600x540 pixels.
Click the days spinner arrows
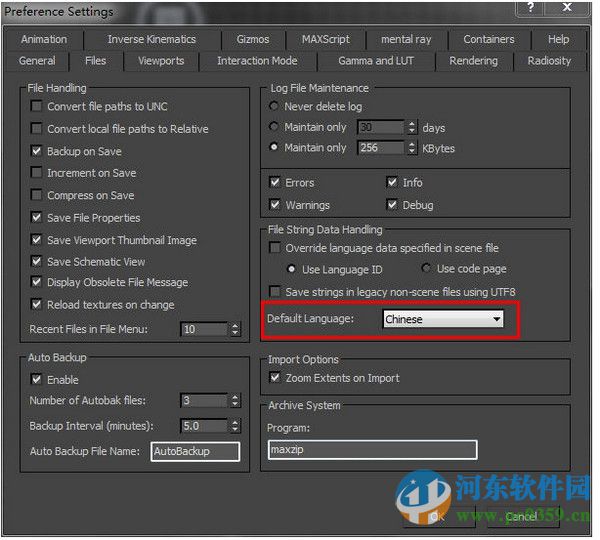click(x=412, y=127)
